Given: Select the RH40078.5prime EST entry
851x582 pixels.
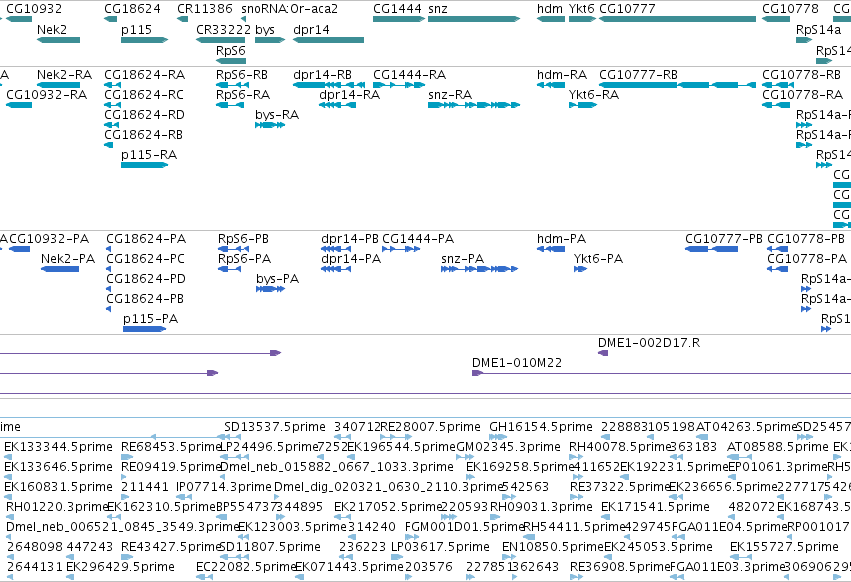Looking at the screenshot, I should [620, 447].
